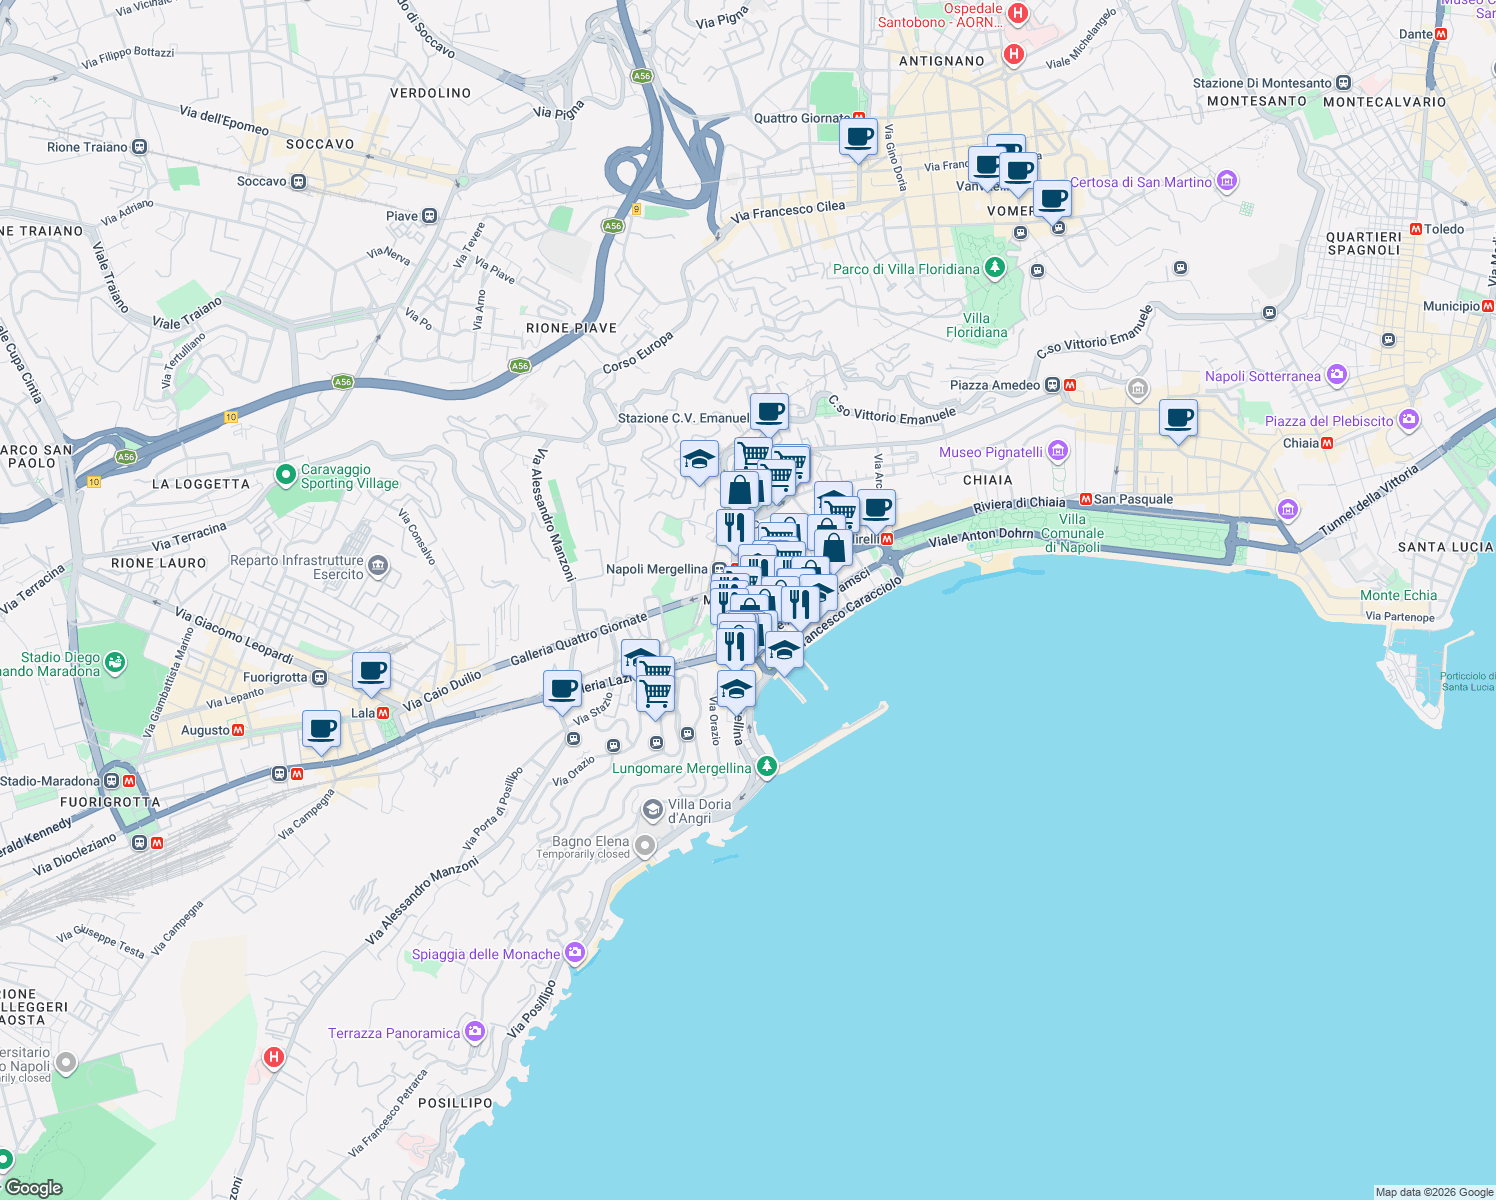
Task: Open Bagno Elena gray place icon
Action: pos(645,846)
